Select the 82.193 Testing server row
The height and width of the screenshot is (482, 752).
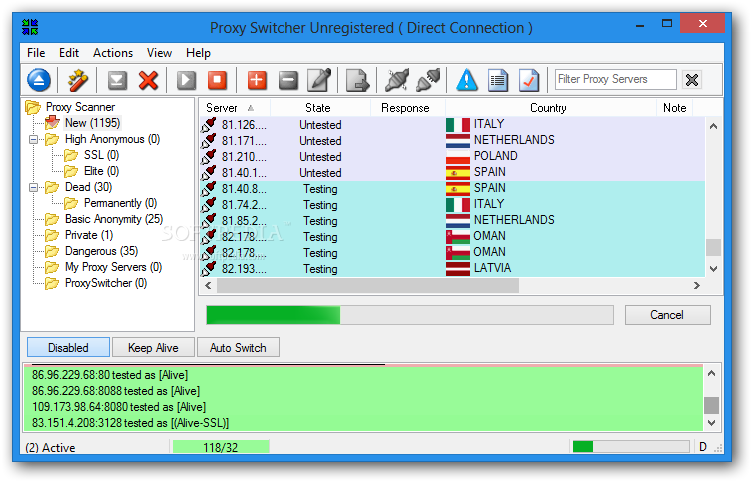coord(452,269)
